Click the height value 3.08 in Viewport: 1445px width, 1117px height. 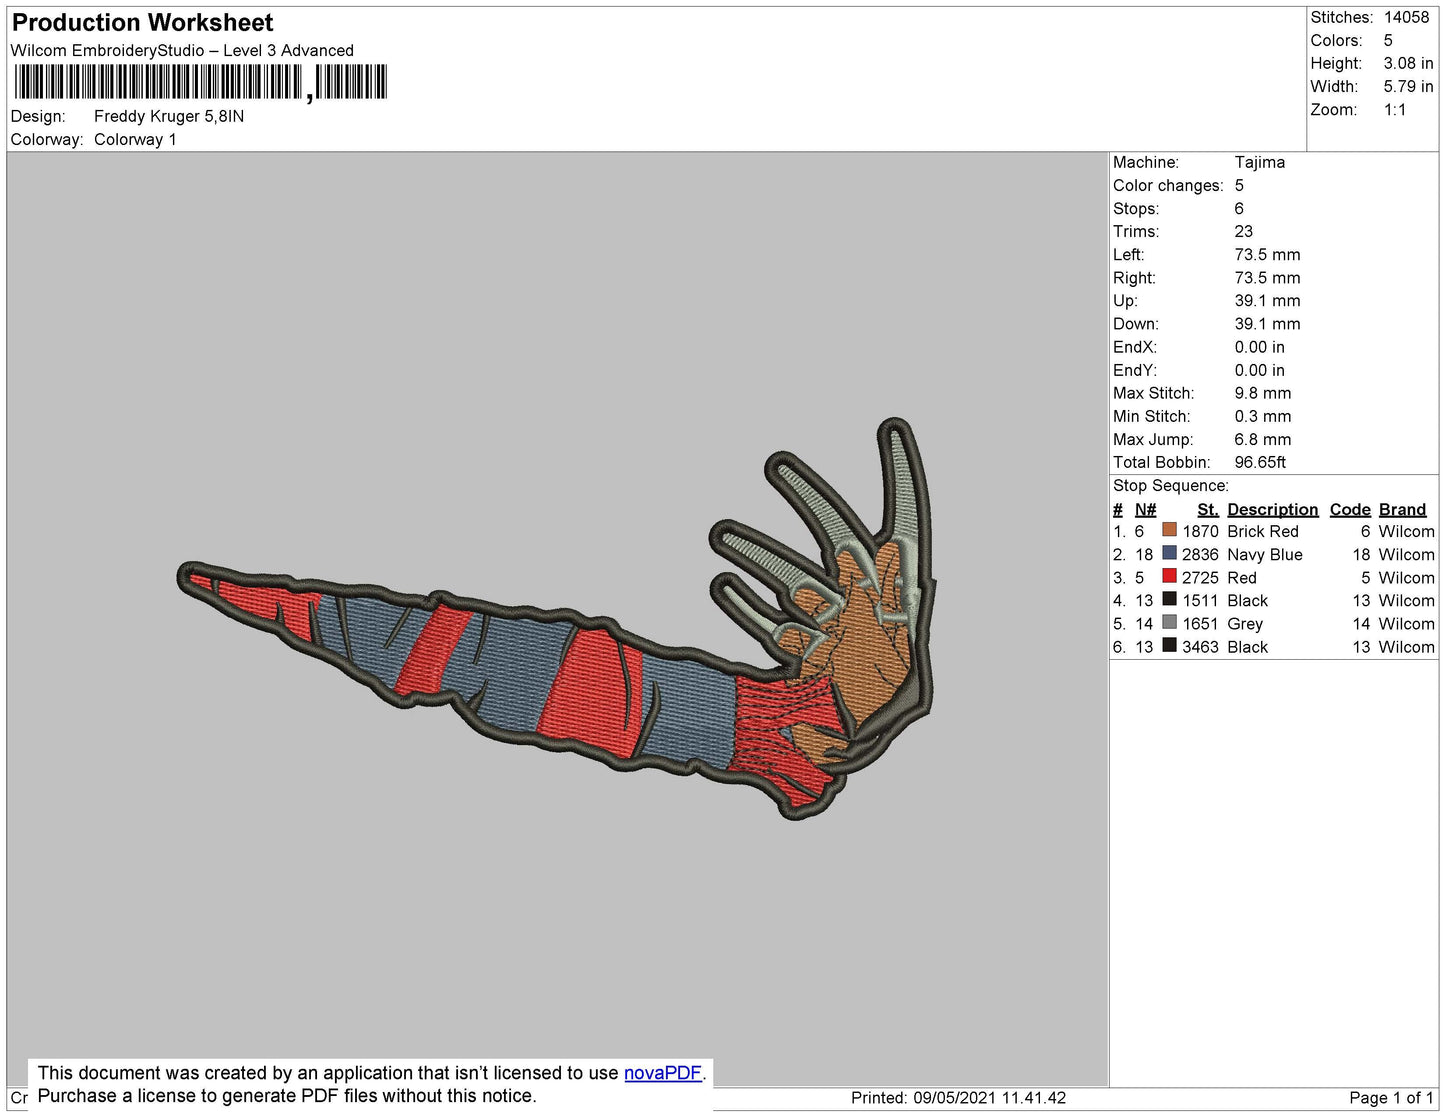click(1408, 63)
